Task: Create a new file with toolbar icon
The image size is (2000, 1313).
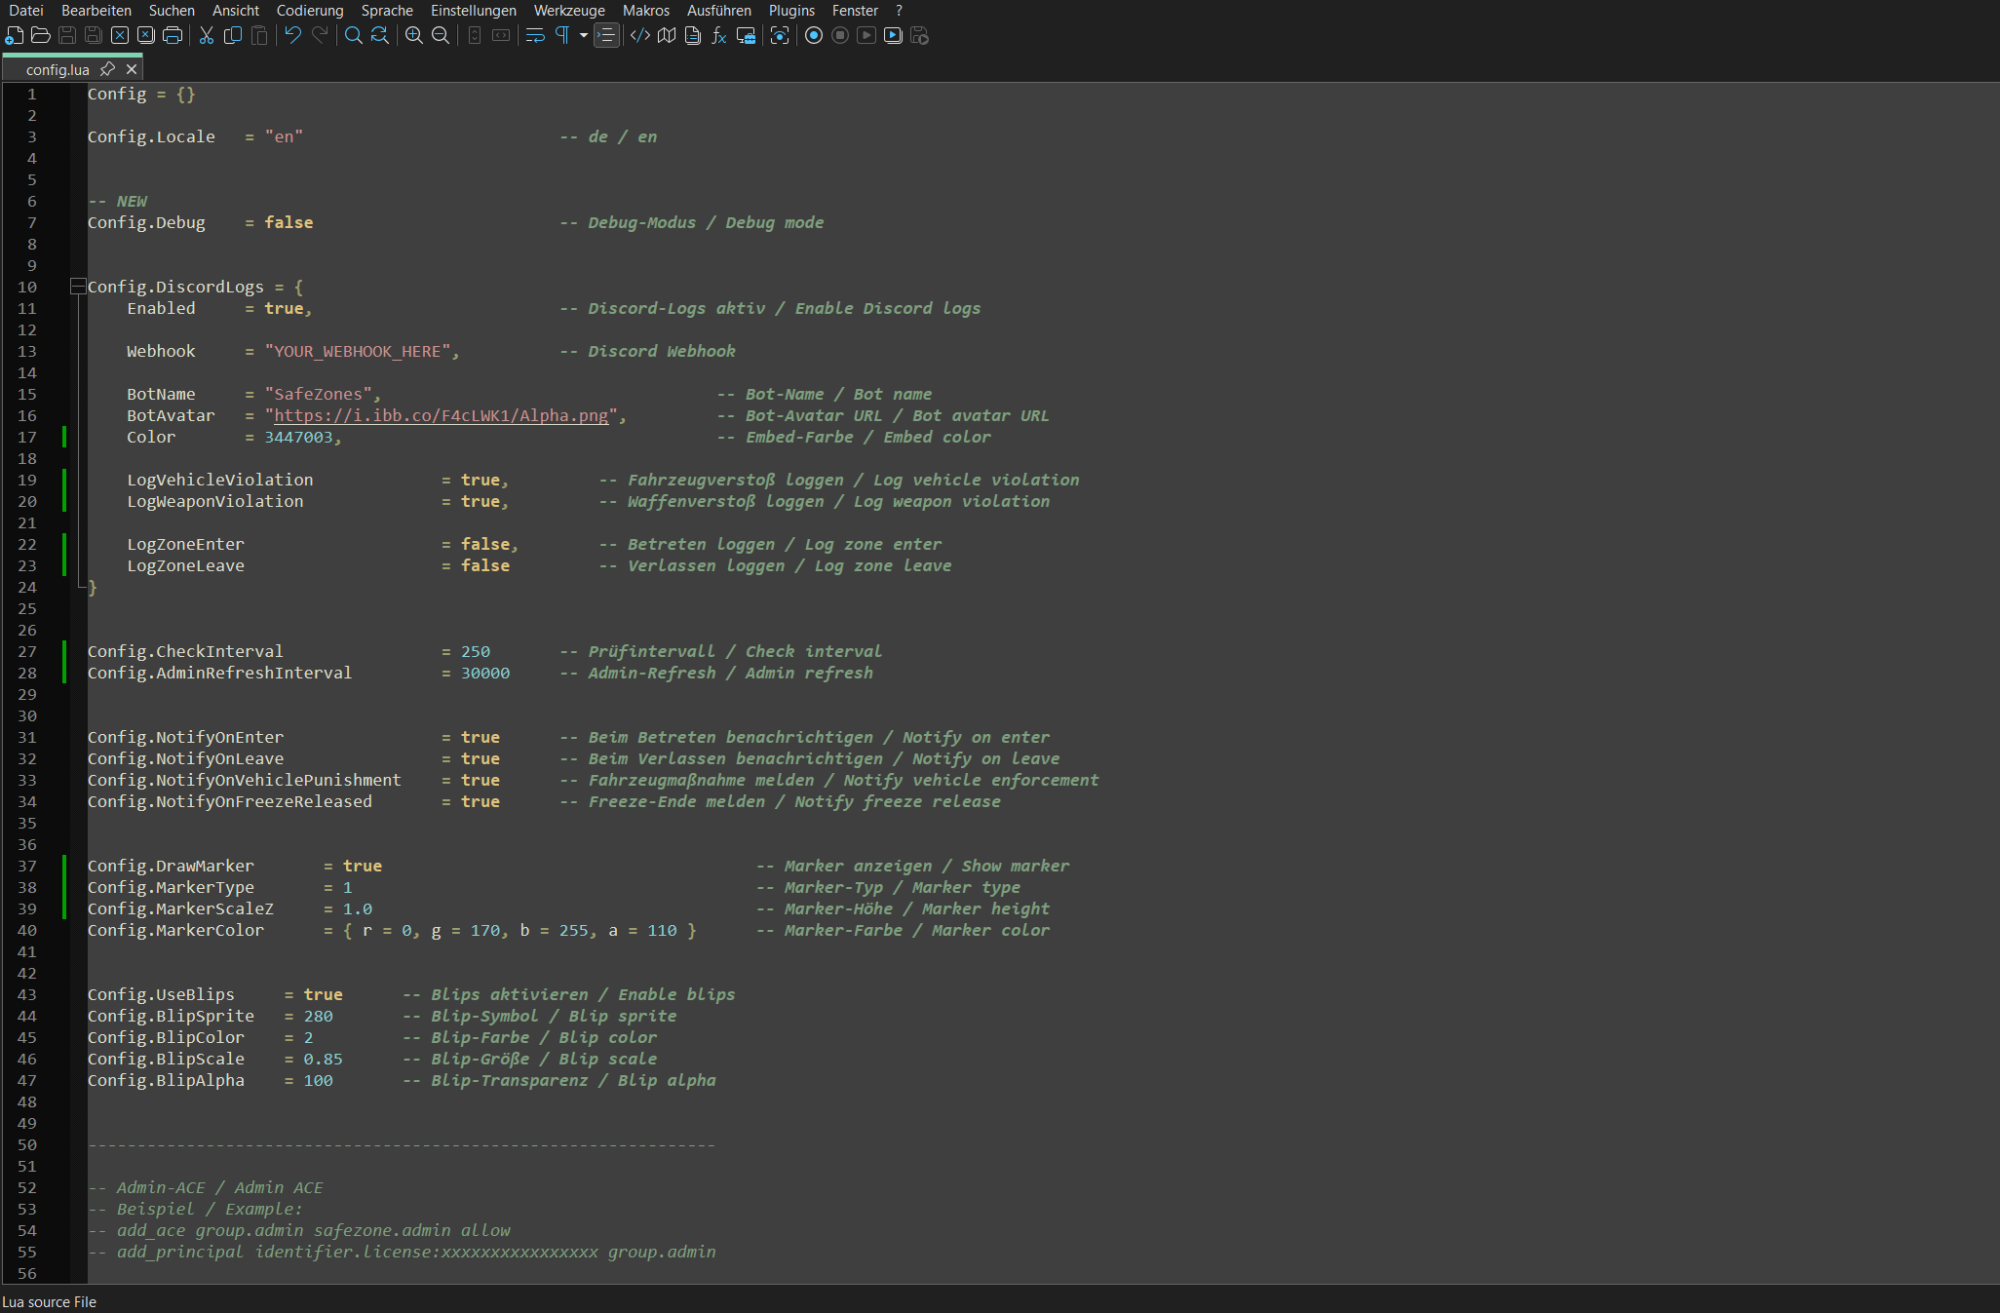Action: point(14,36)
